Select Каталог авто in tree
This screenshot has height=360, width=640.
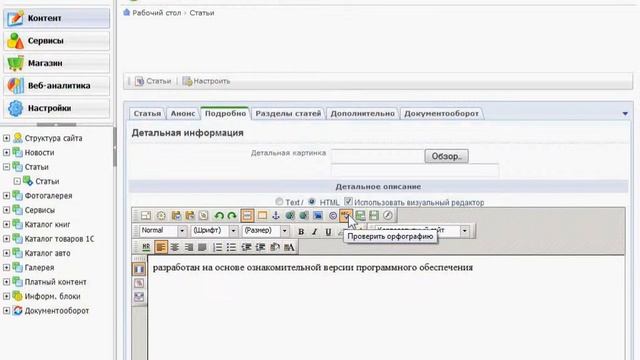[x=47, y=253]
